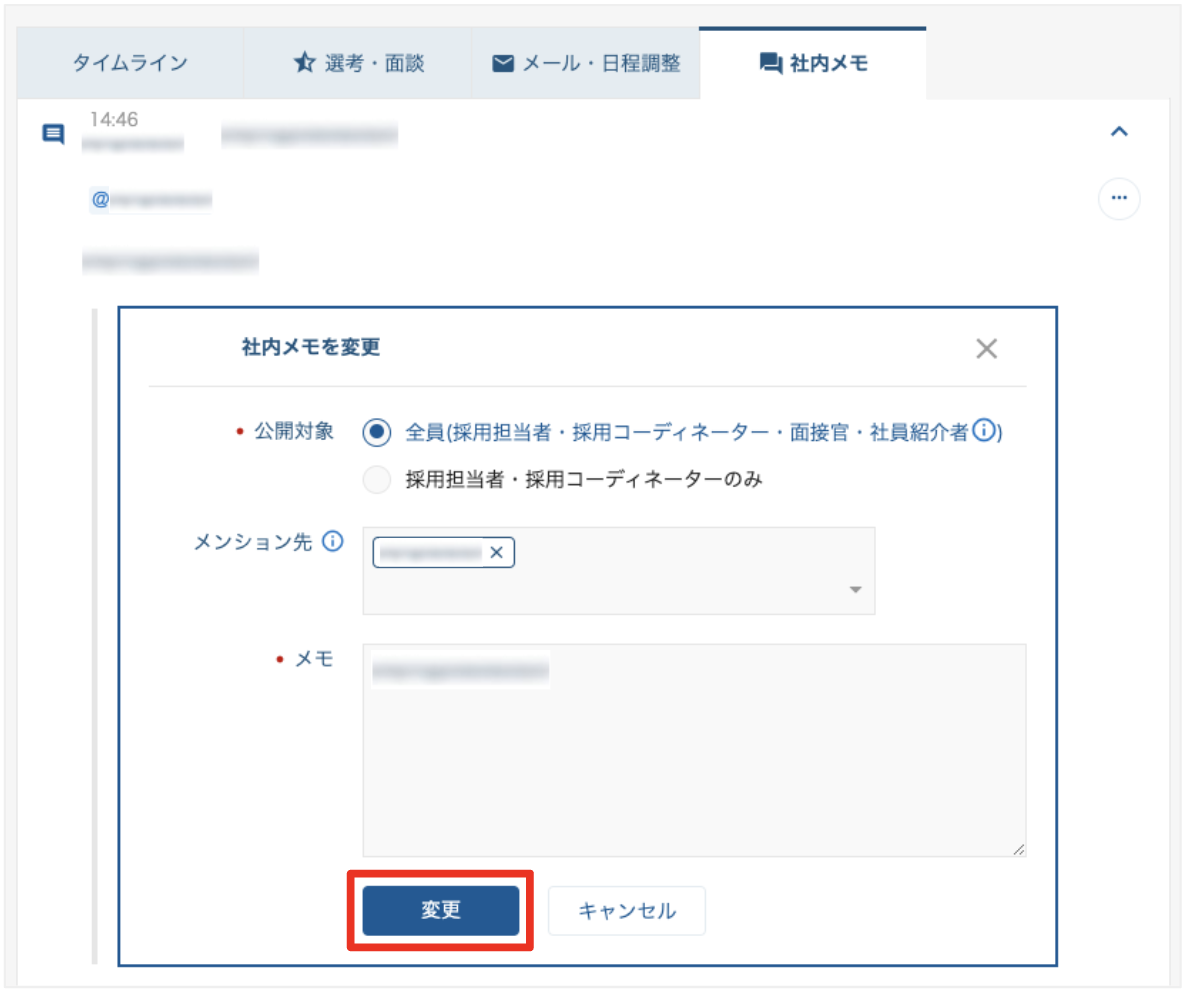
Task: Click the info icon next to メンション先
Action: pos(333,541)
